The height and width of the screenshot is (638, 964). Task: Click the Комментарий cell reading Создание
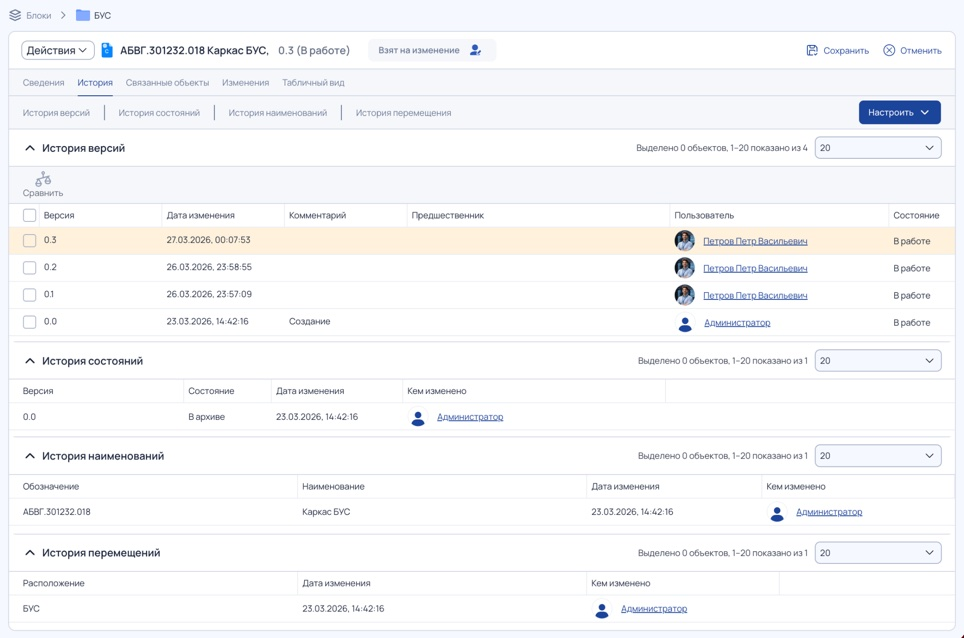(310, 321)
